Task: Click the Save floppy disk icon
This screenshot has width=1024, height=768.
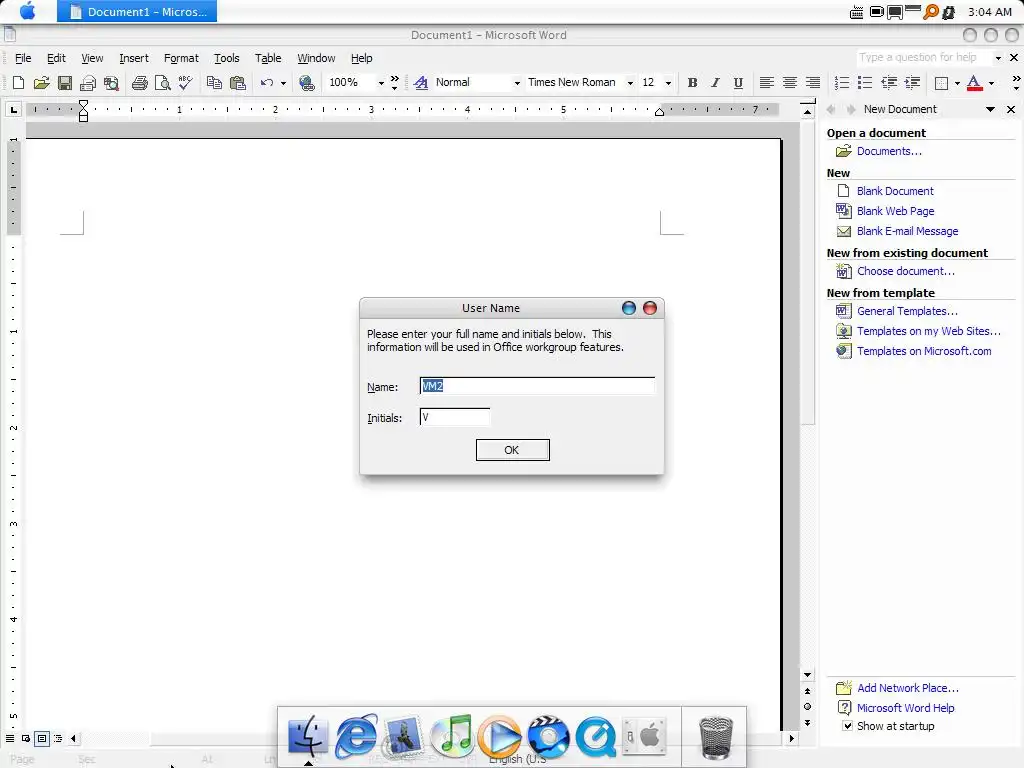Action: tap(65, 83)
